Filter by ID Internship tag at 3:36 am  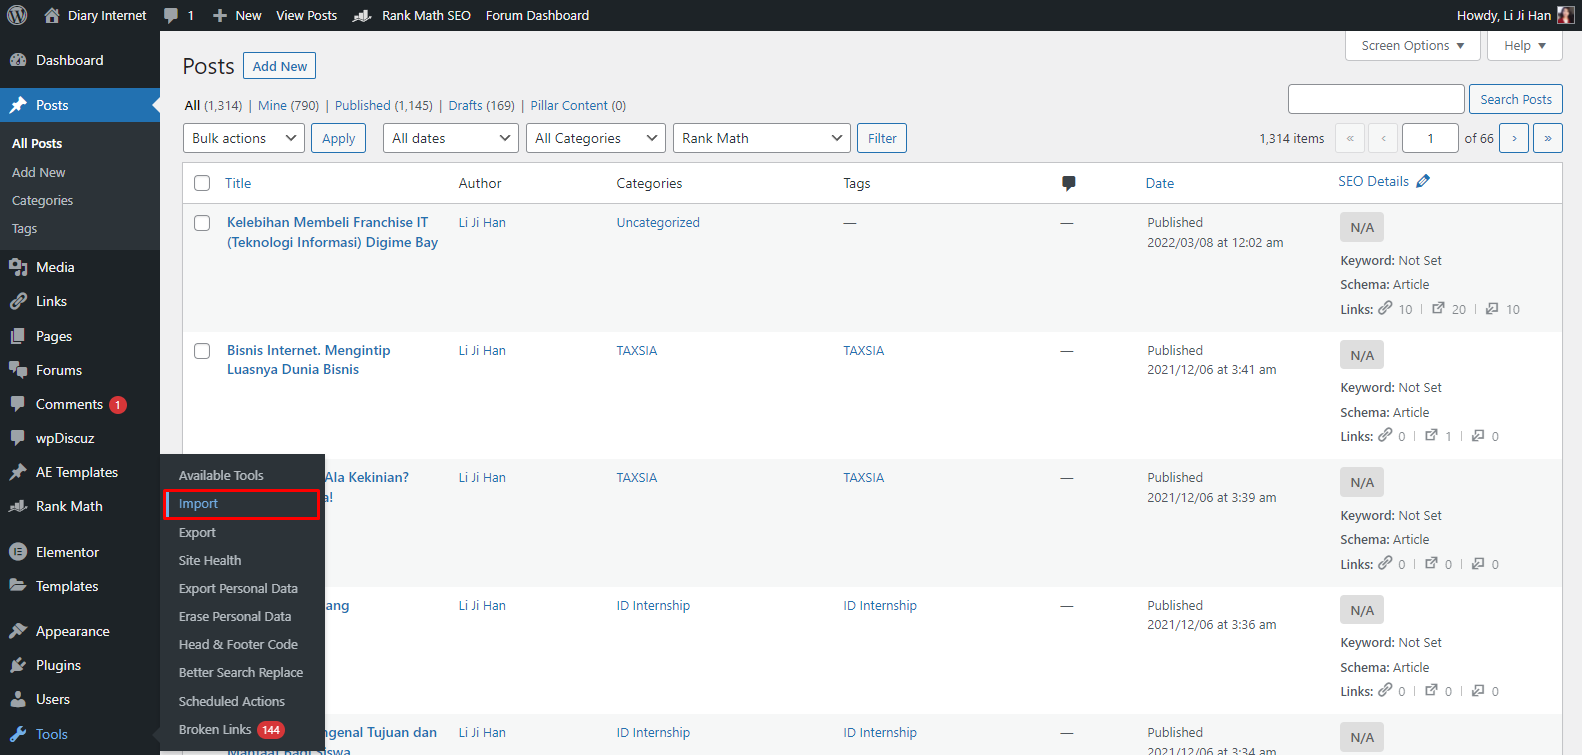pyautogui.click(x=880, y=605)
